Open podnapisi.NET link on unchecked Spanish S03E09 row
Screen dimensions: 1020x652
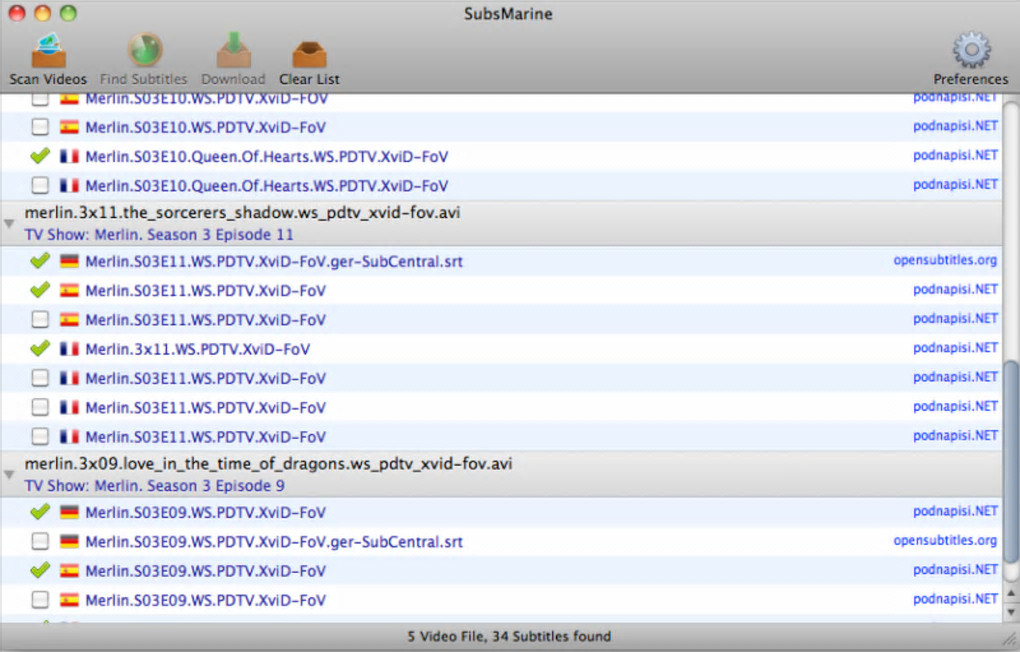pos(955,599)
